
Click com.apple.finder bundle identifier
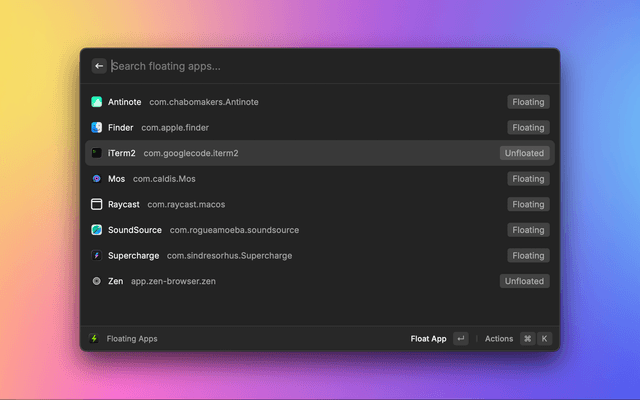click(x=175, y=127)
